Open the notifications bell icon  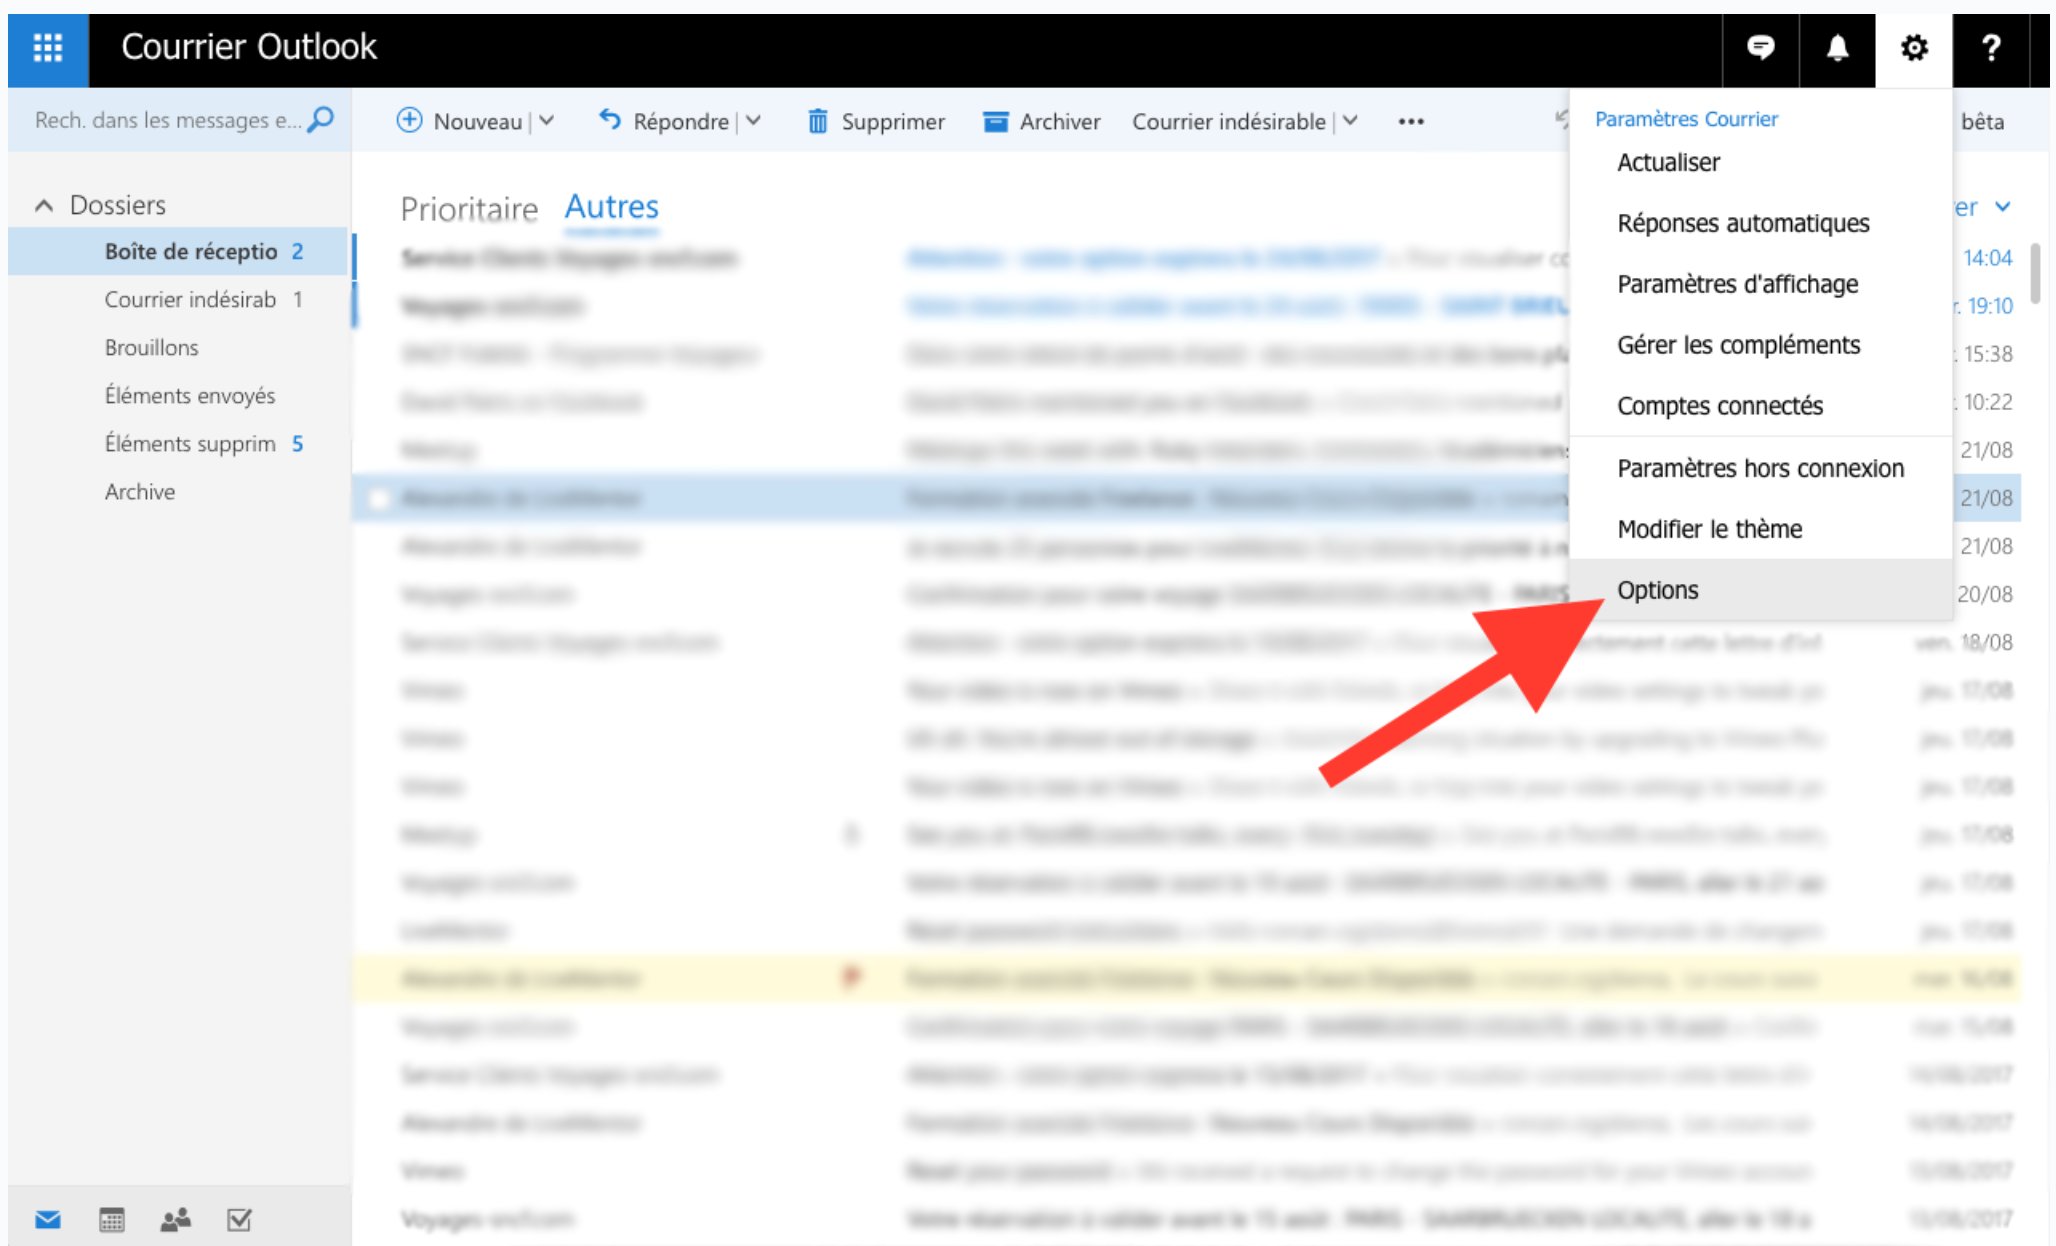pos(1837,47)
